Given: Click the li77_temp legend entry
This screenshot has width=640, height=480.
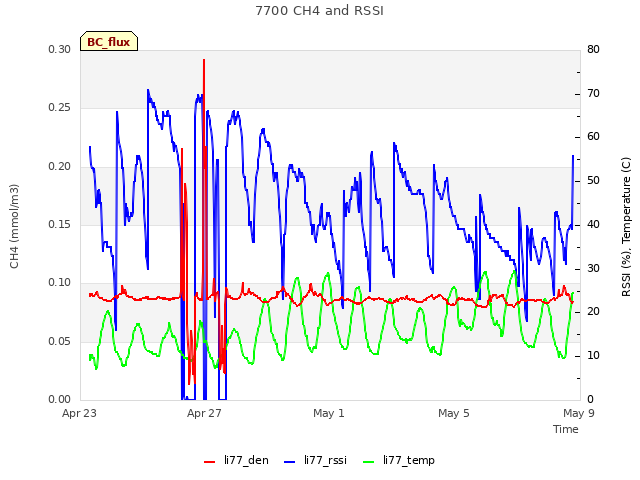Looking at the screenshot, I should (x=399, y=460).
